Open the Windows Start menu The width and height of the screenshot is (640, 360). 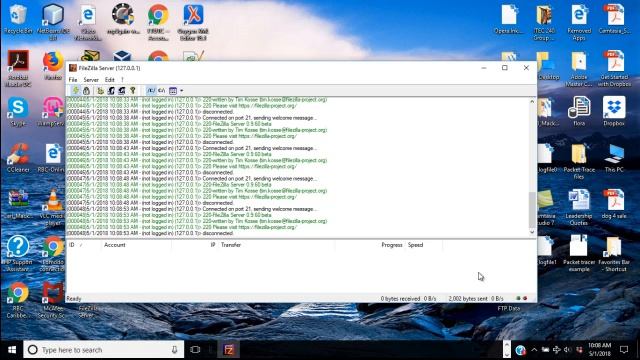tap(12, 350)
